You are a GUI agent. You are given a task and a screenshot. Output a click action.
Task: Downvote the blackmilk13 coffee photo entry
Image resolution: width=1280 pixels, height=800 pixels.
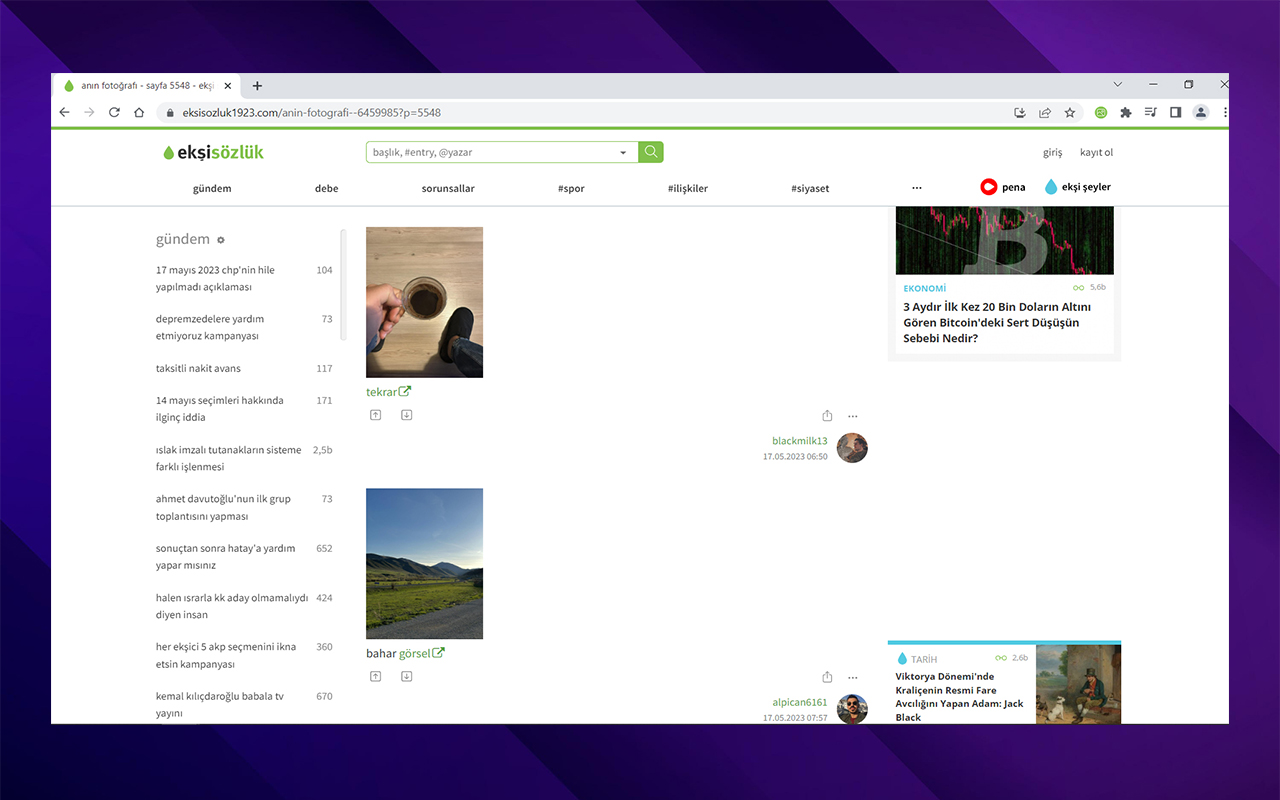pos(406,415)
